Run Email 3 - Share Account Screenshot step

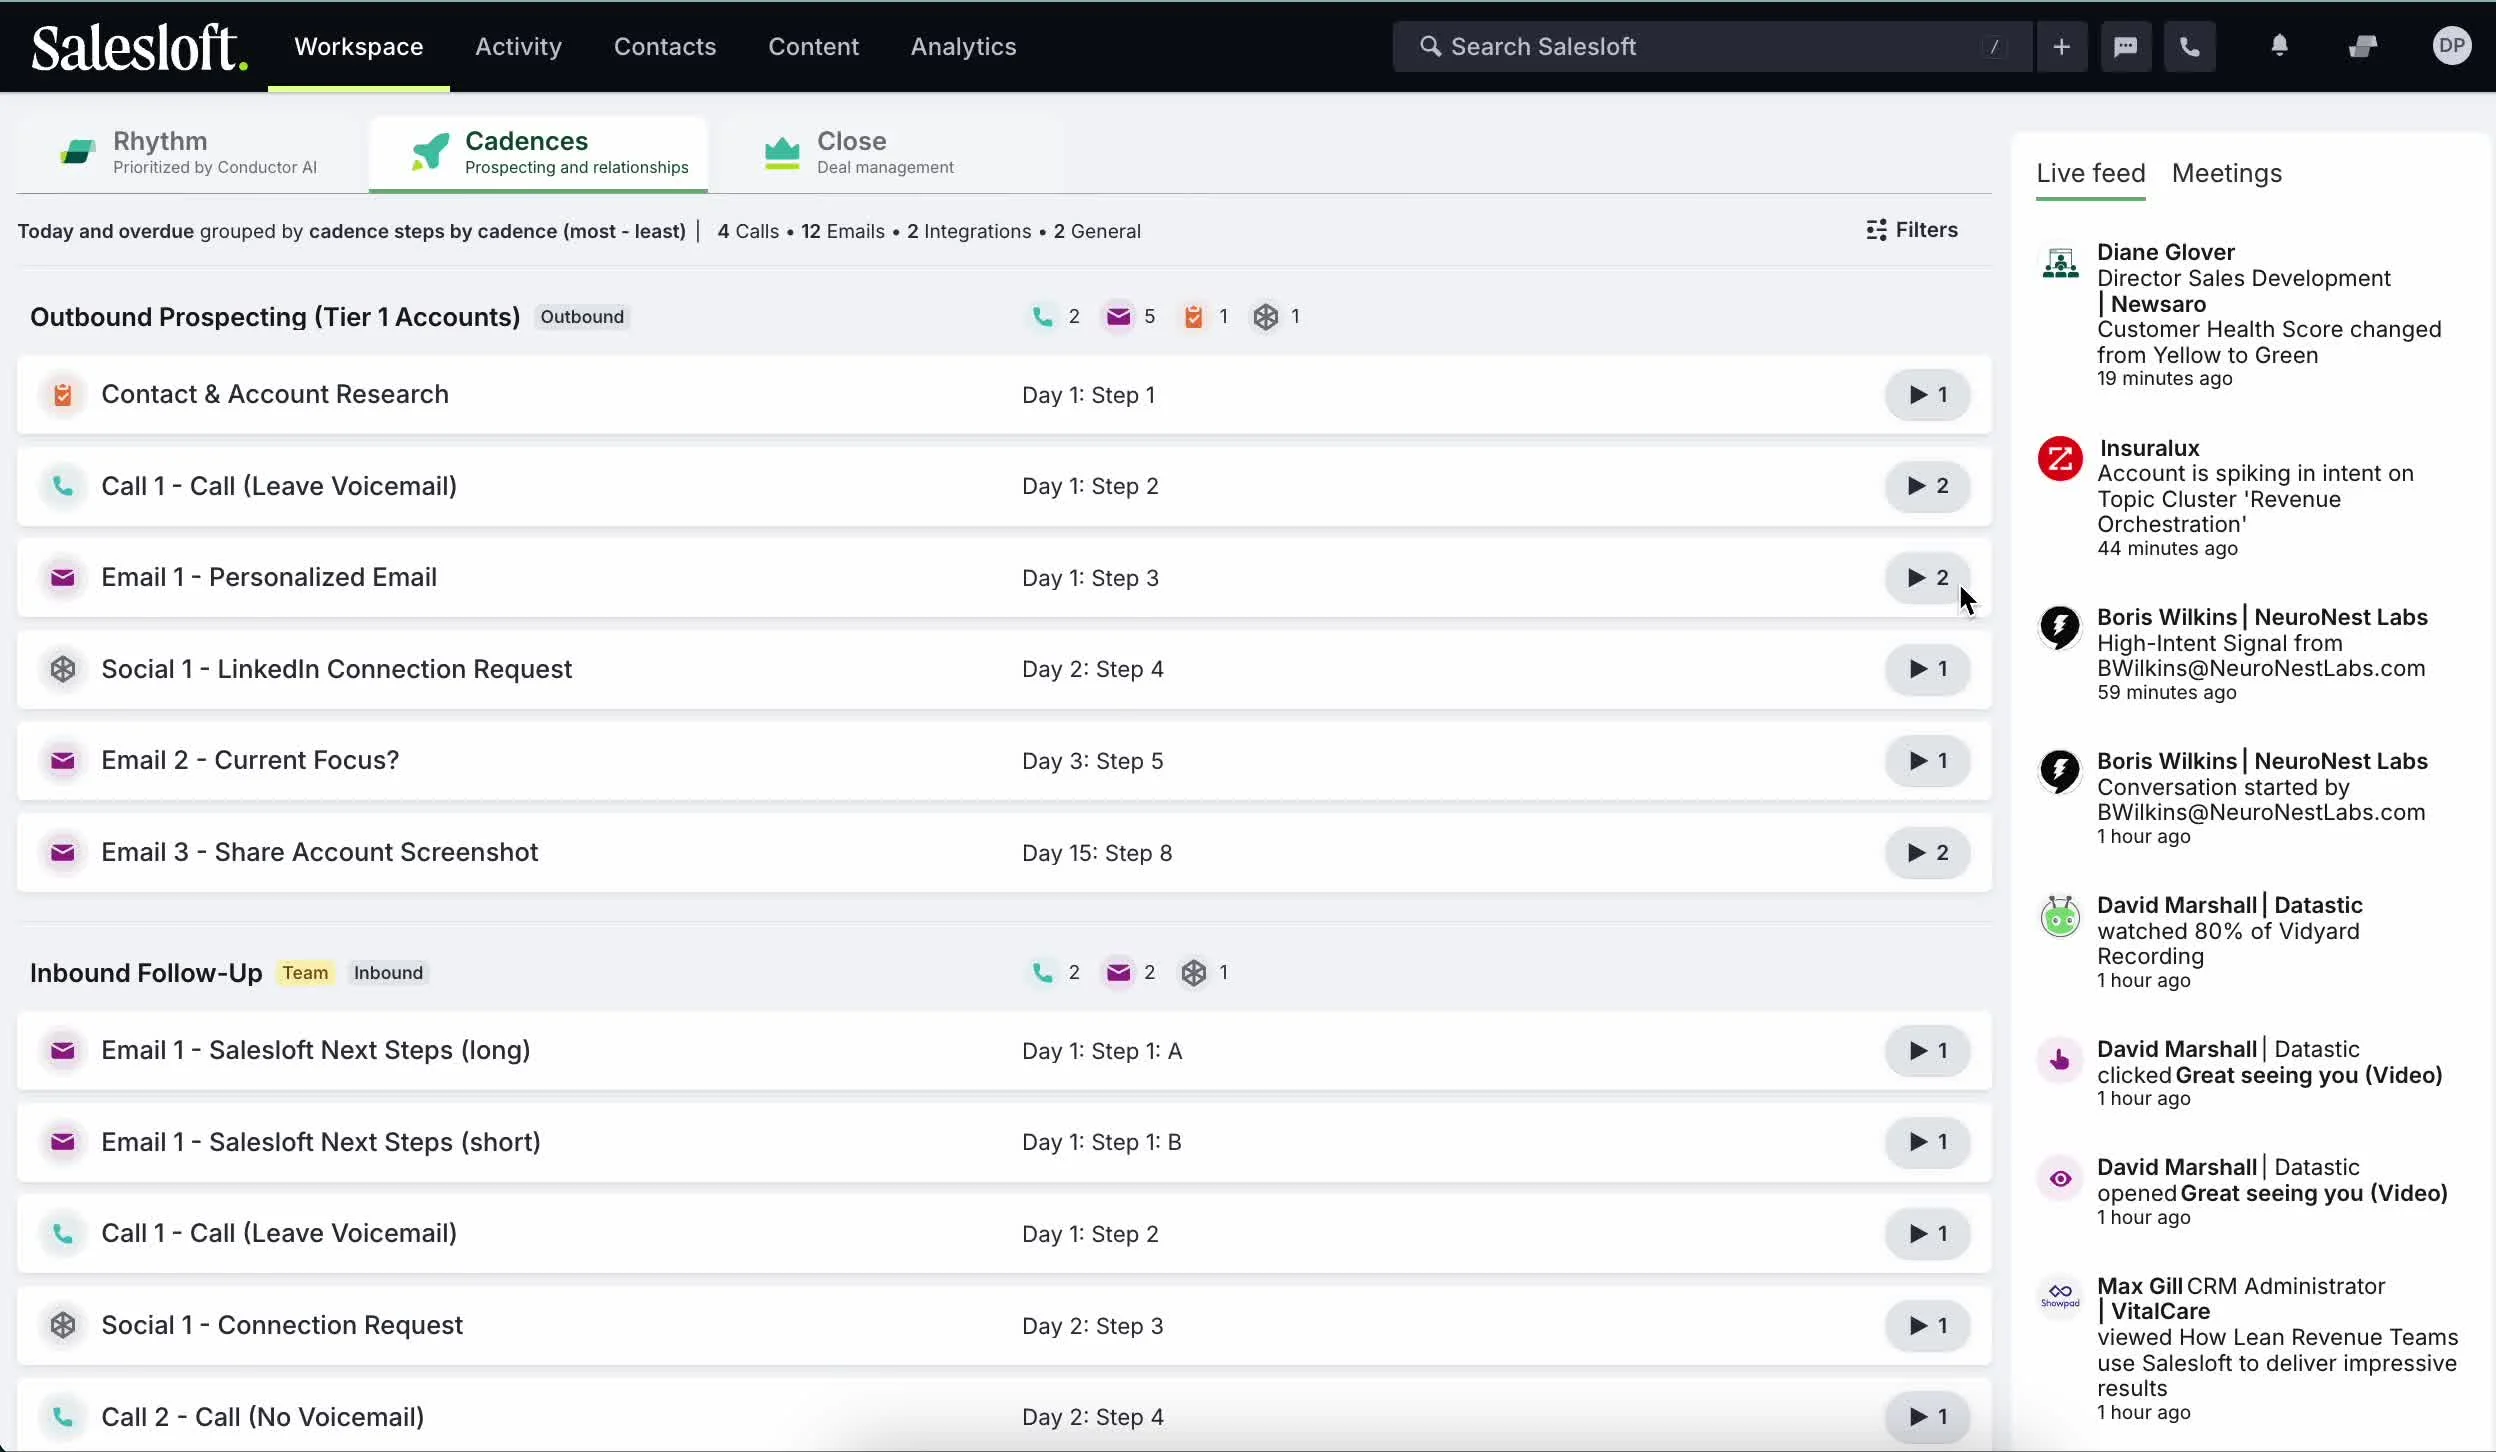(1928, 853)
